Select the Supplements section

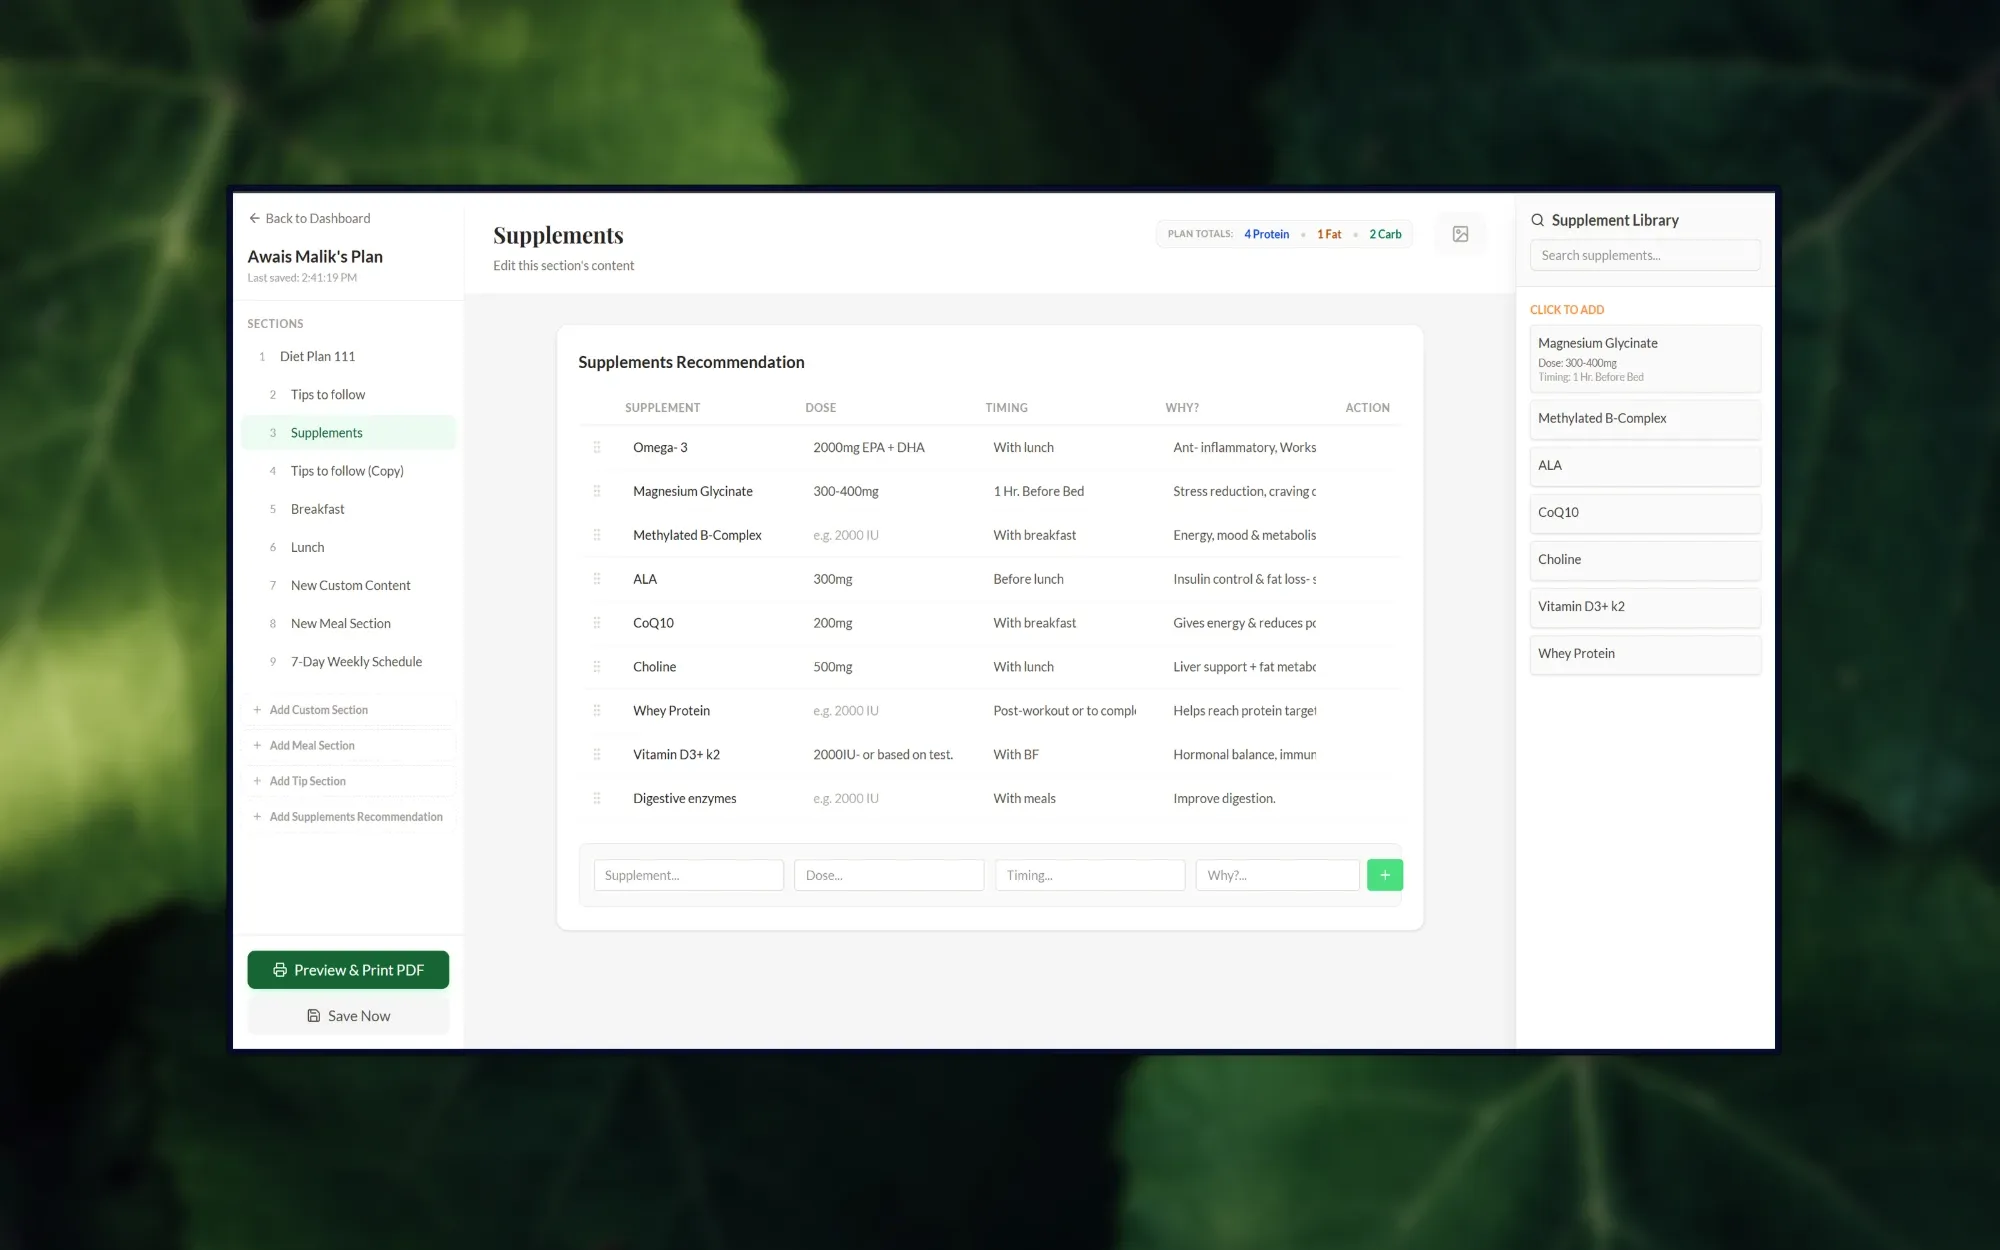point(348,433)
